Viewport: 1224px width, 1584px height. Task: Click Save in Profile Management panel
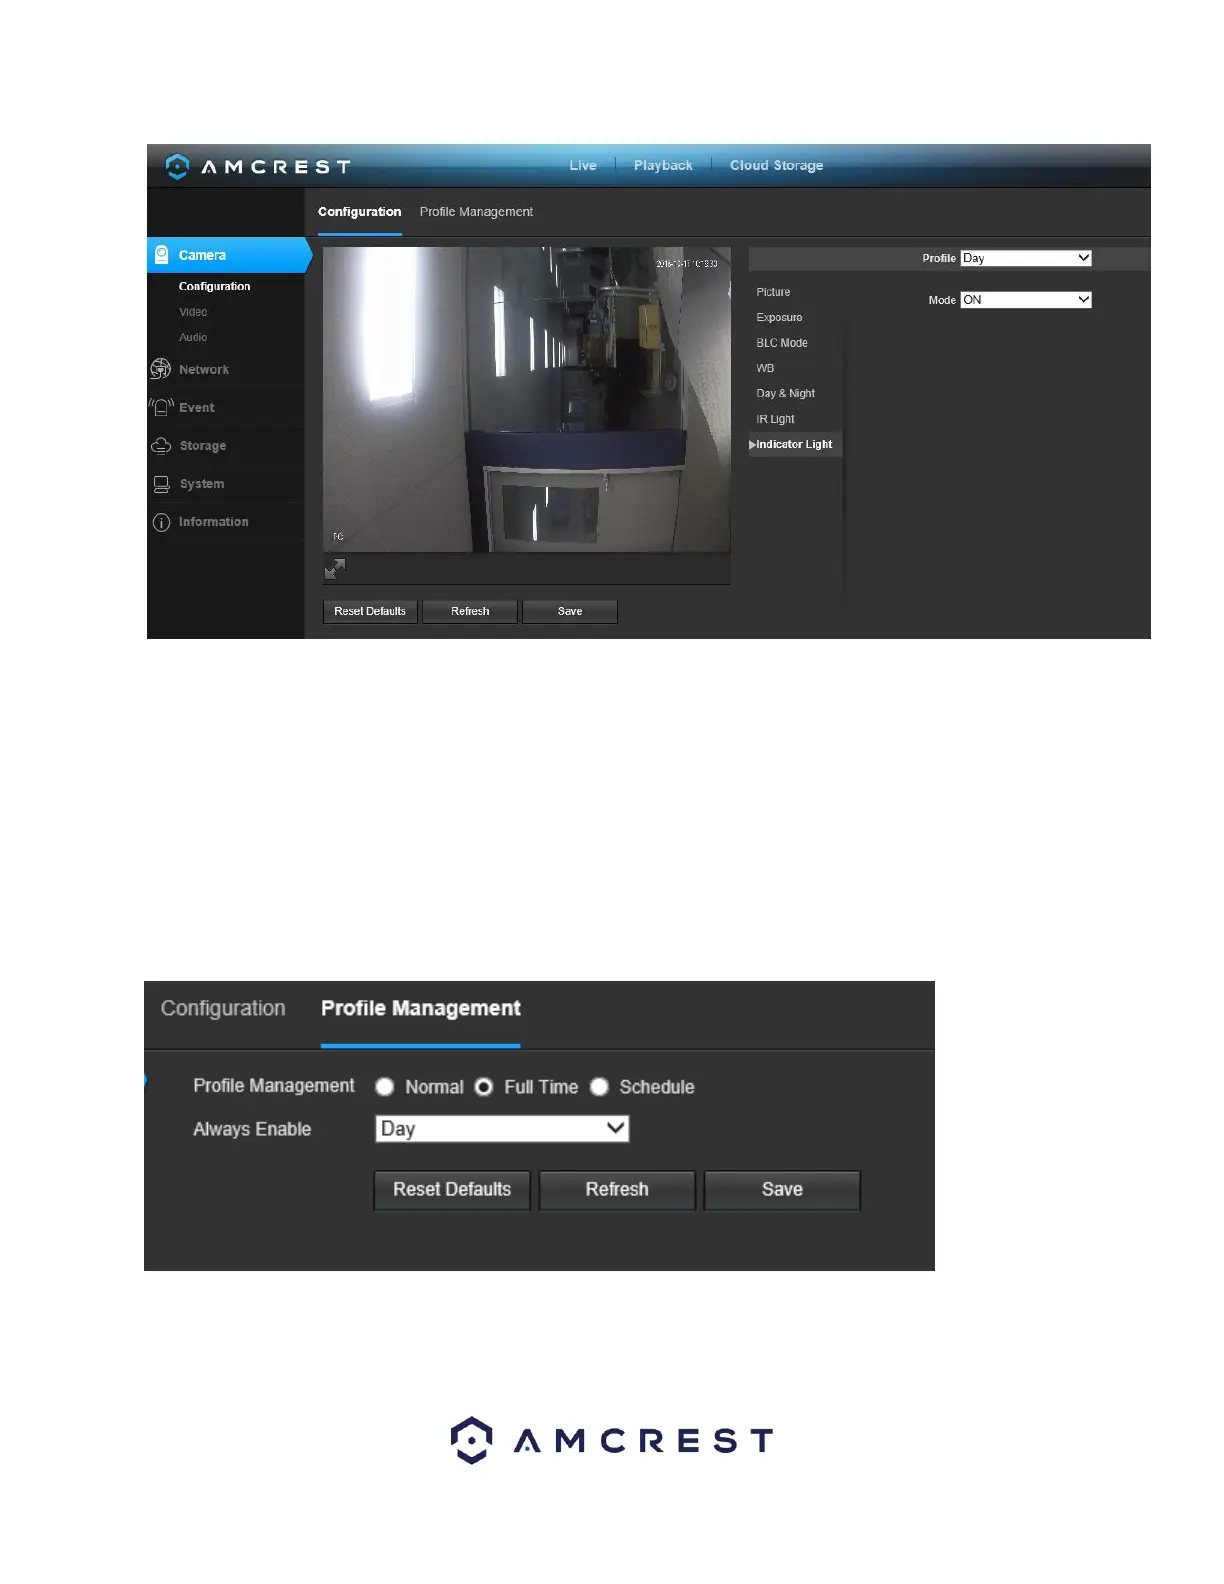tap(782, 1190)
